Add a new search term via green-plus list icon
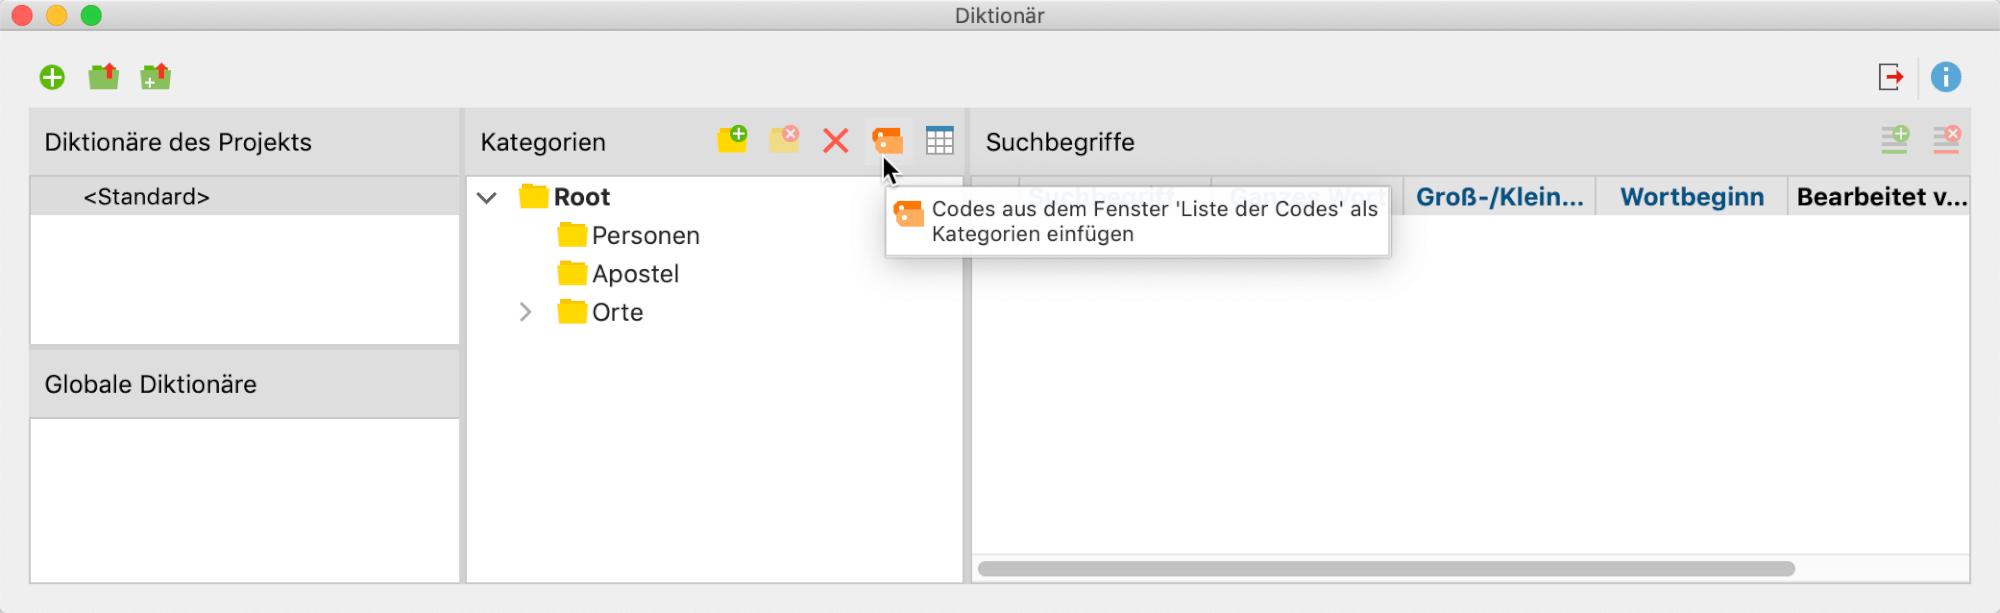Viewport: 2000px width, 613px height. click(x=1895, y=140)
